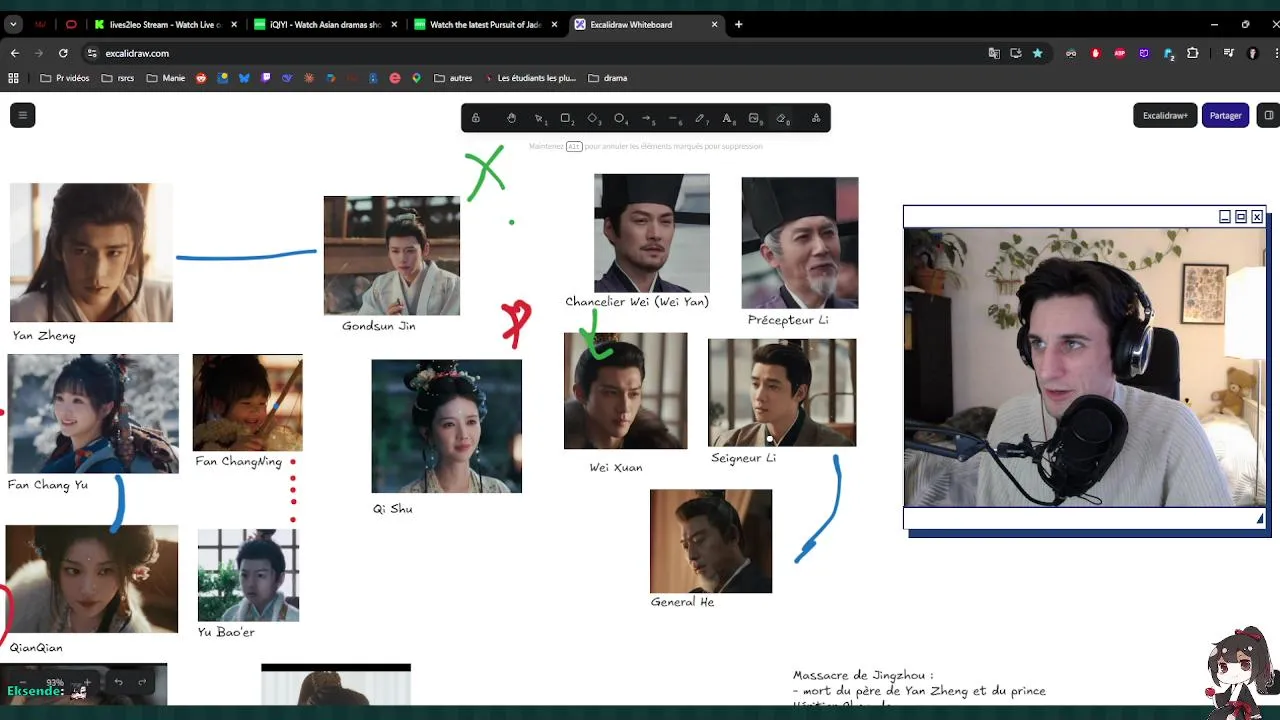This screenshot has width=1280, height=720.
Task: Select the Insert image tool
Action: point(754,118)
